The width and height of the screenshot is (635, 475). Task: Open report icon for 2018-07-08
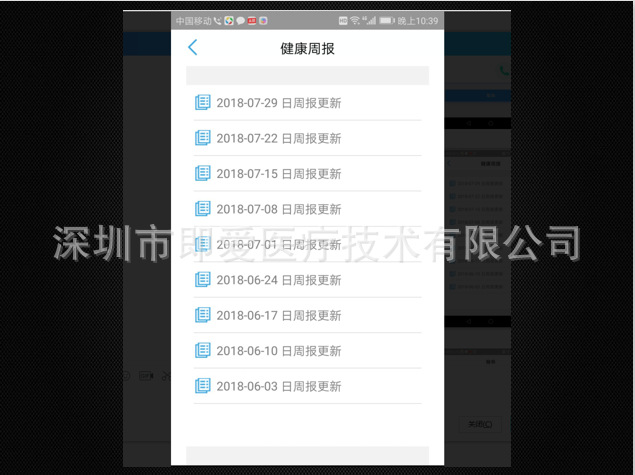point(202,209)
